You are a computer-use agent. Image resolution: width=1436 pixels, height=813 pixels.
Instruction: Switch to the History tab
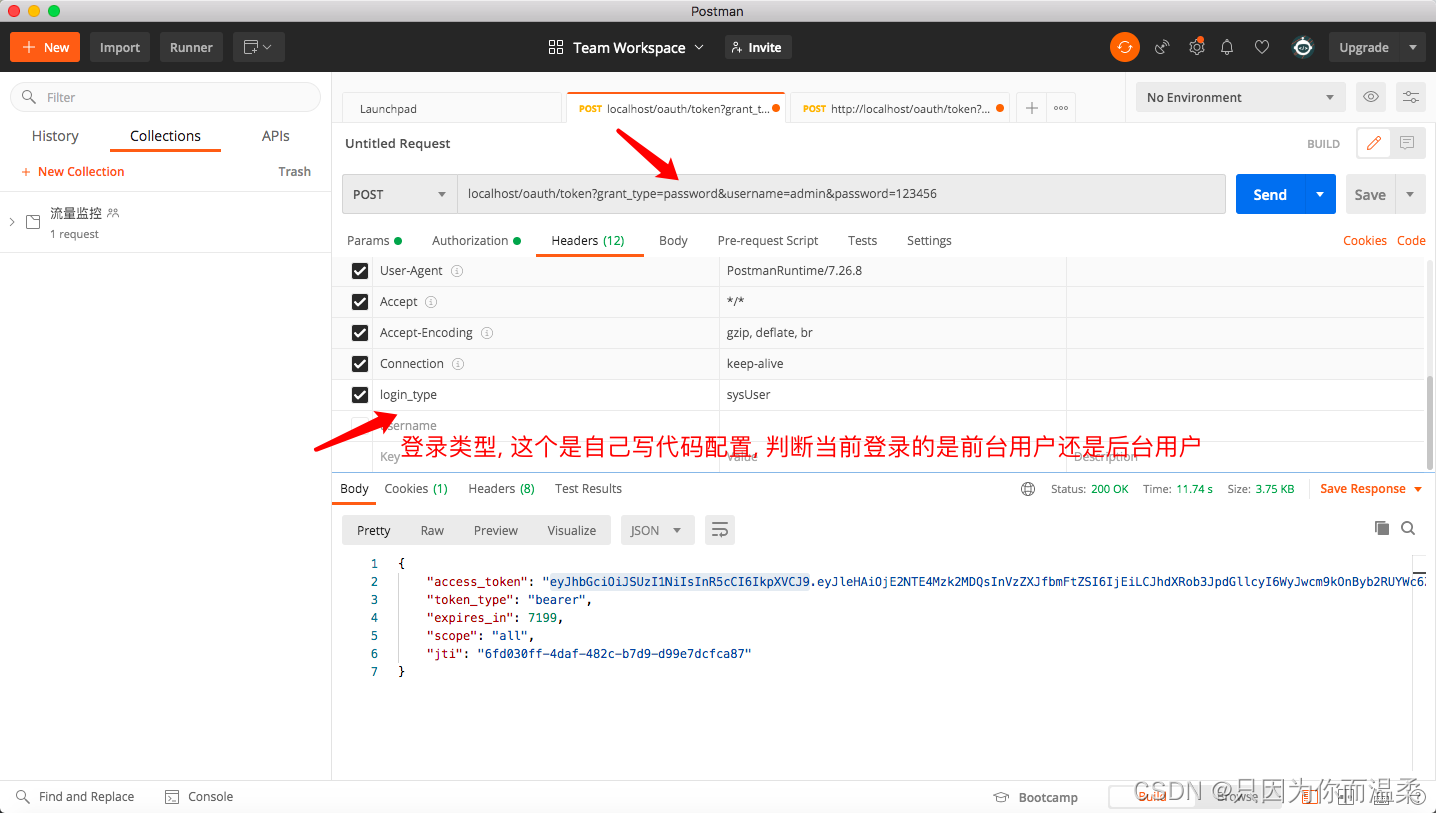click(55, 136)
